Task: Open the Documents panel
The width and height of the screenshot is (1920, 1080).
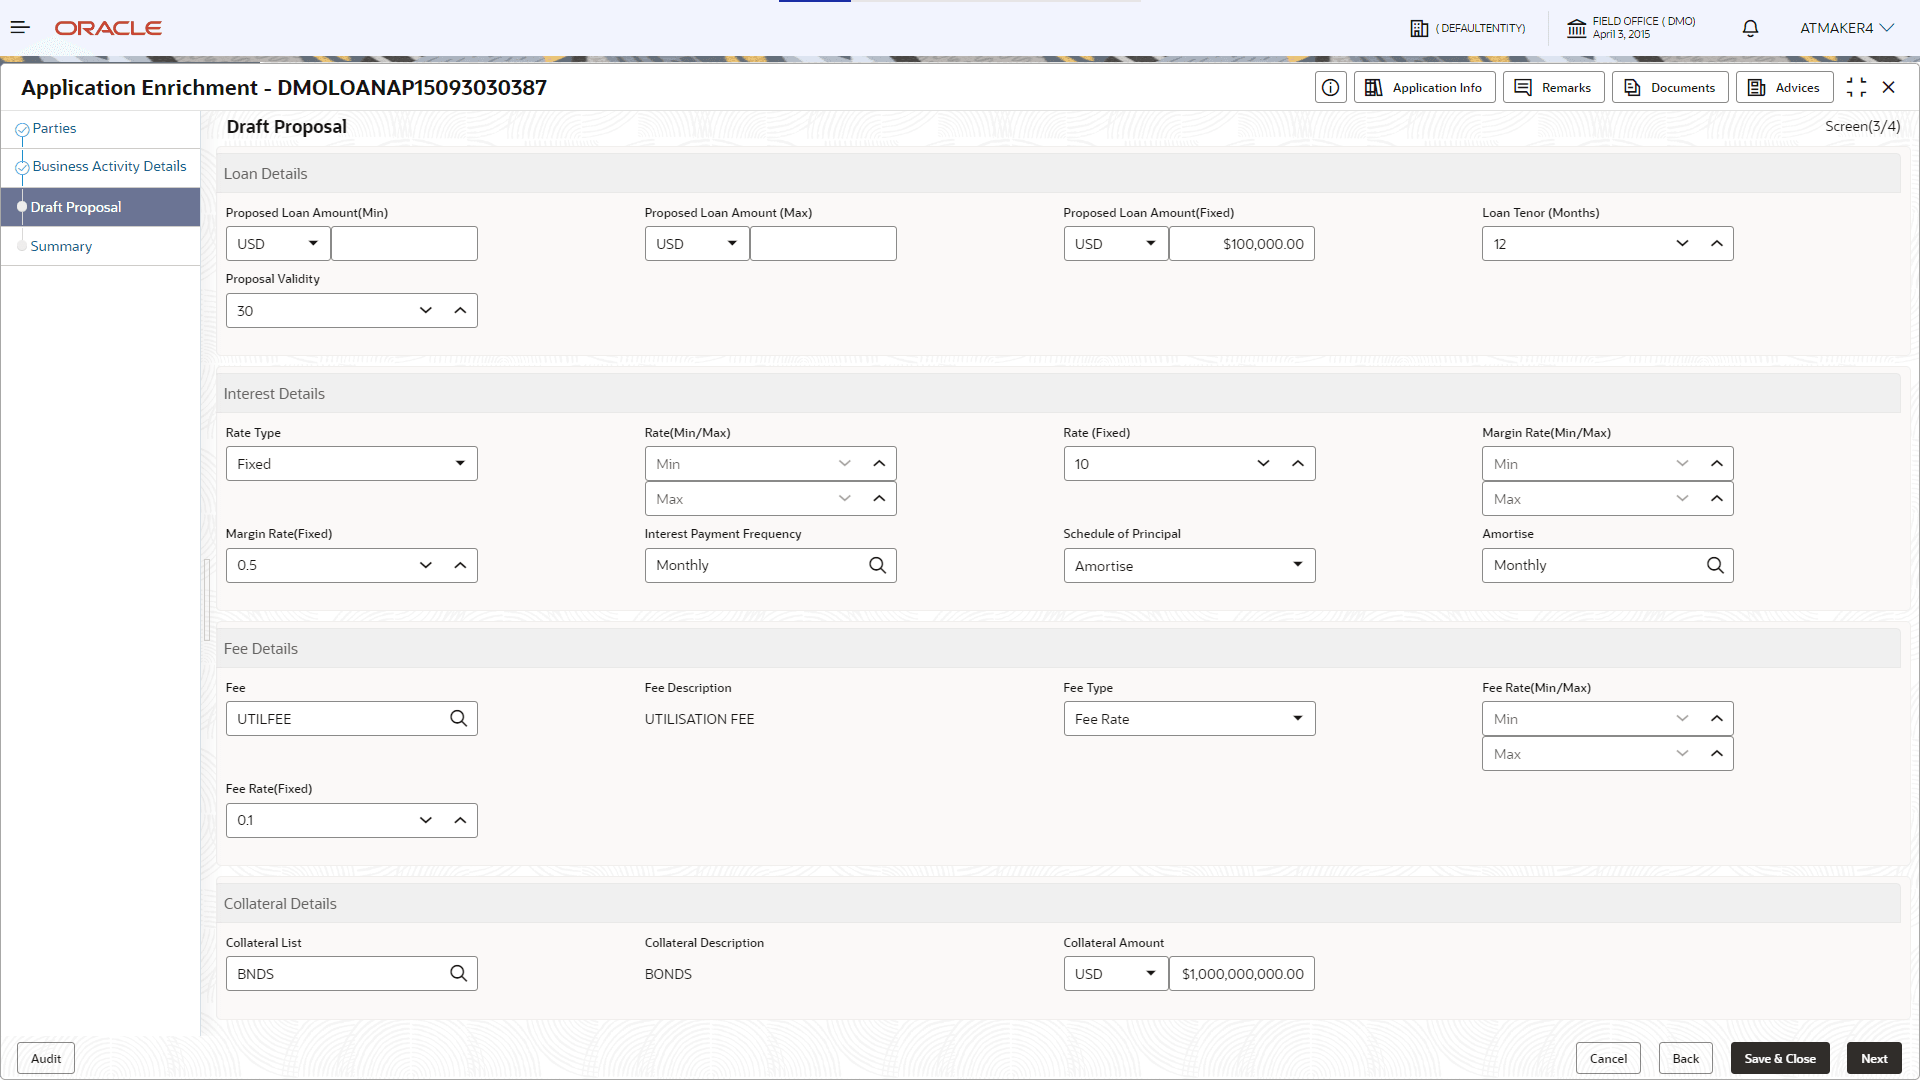Action: (1670, 88)
